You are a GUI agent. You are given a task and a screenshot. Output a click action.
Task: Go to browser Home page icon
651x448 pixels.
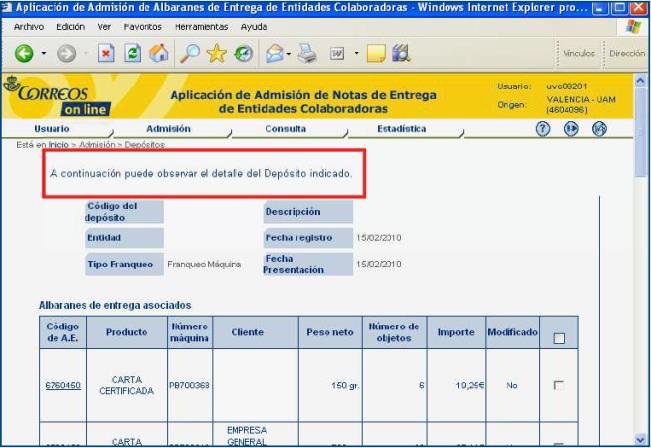pyautogui.click(x=159, y=53)
